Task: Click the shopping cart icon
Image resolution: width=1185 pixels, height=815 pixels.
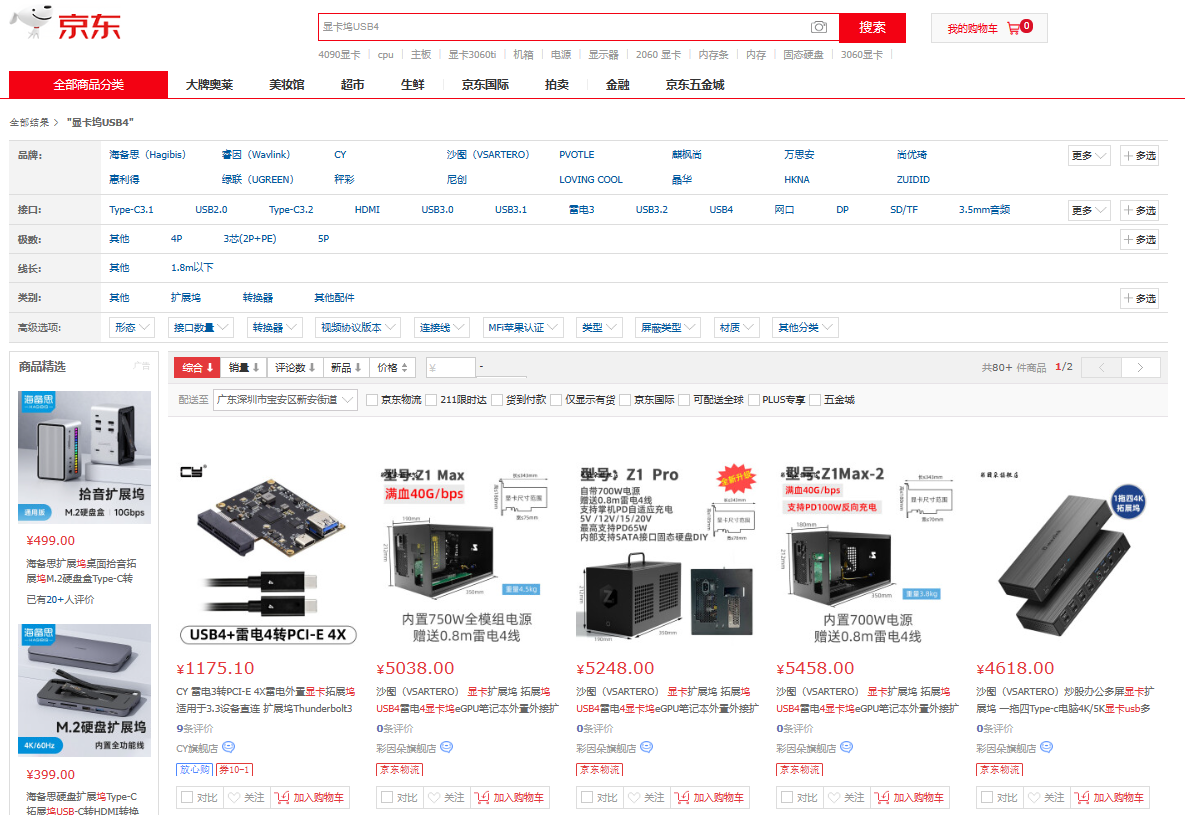Action: point(1013,29)
